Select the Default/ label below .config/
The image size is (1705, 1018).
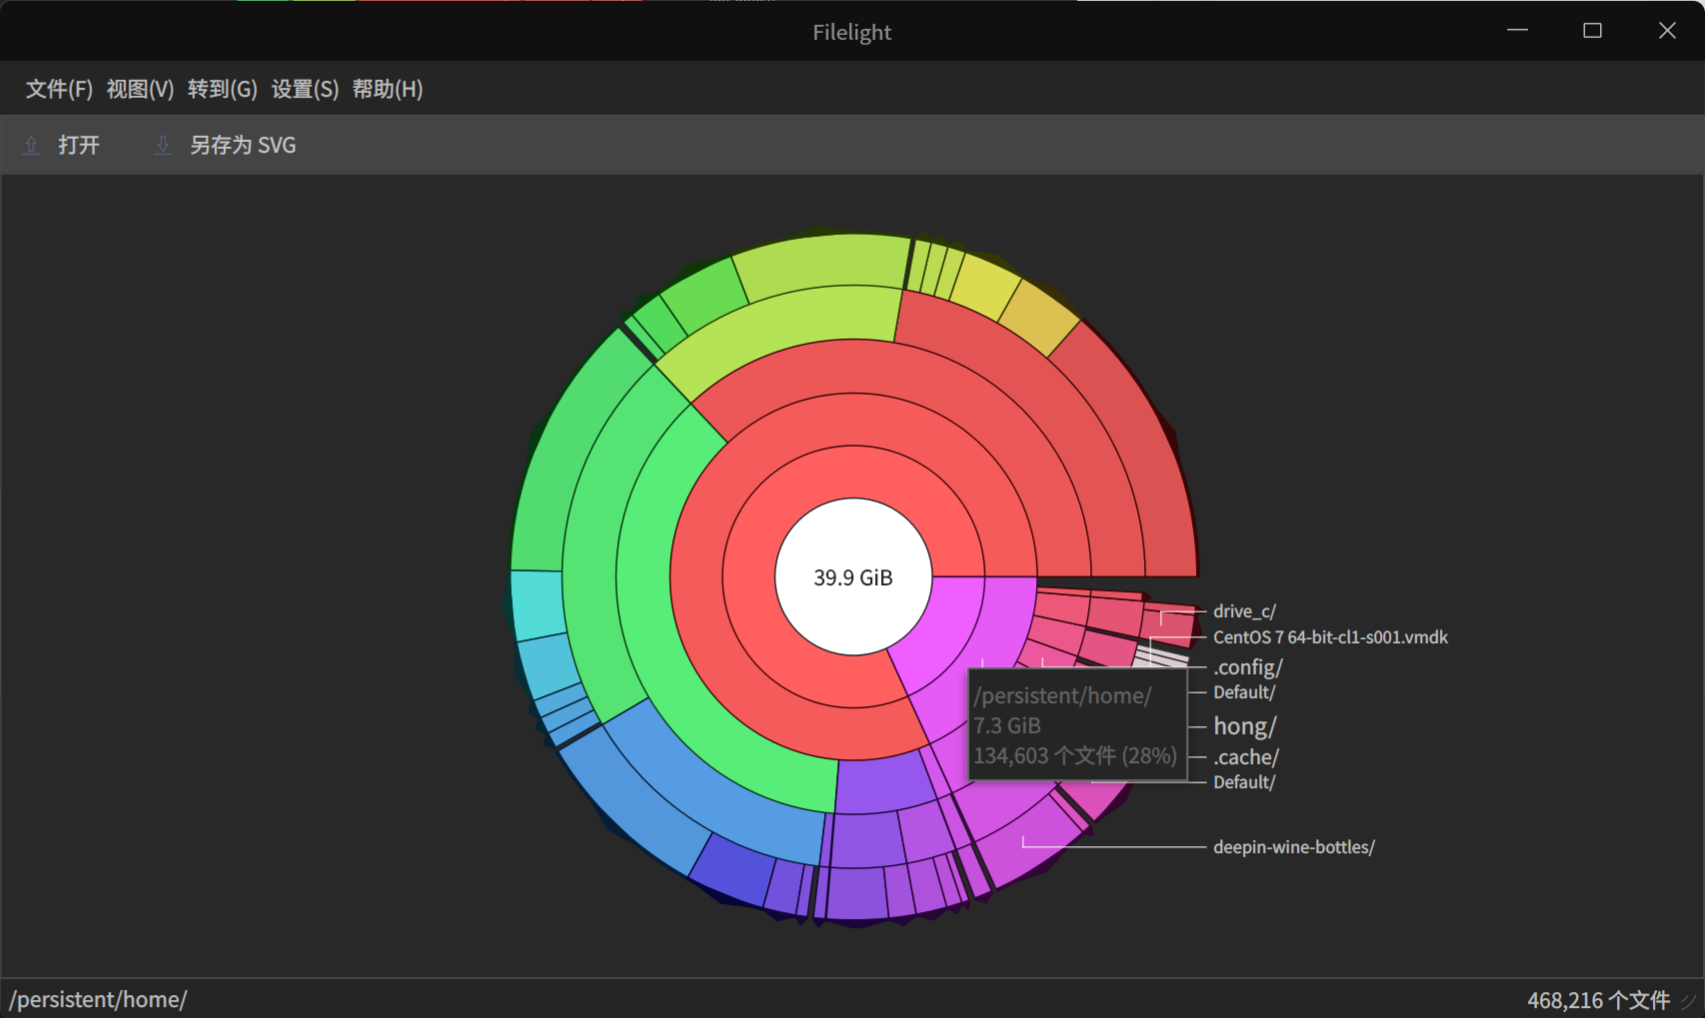(x=1244, y=692)
